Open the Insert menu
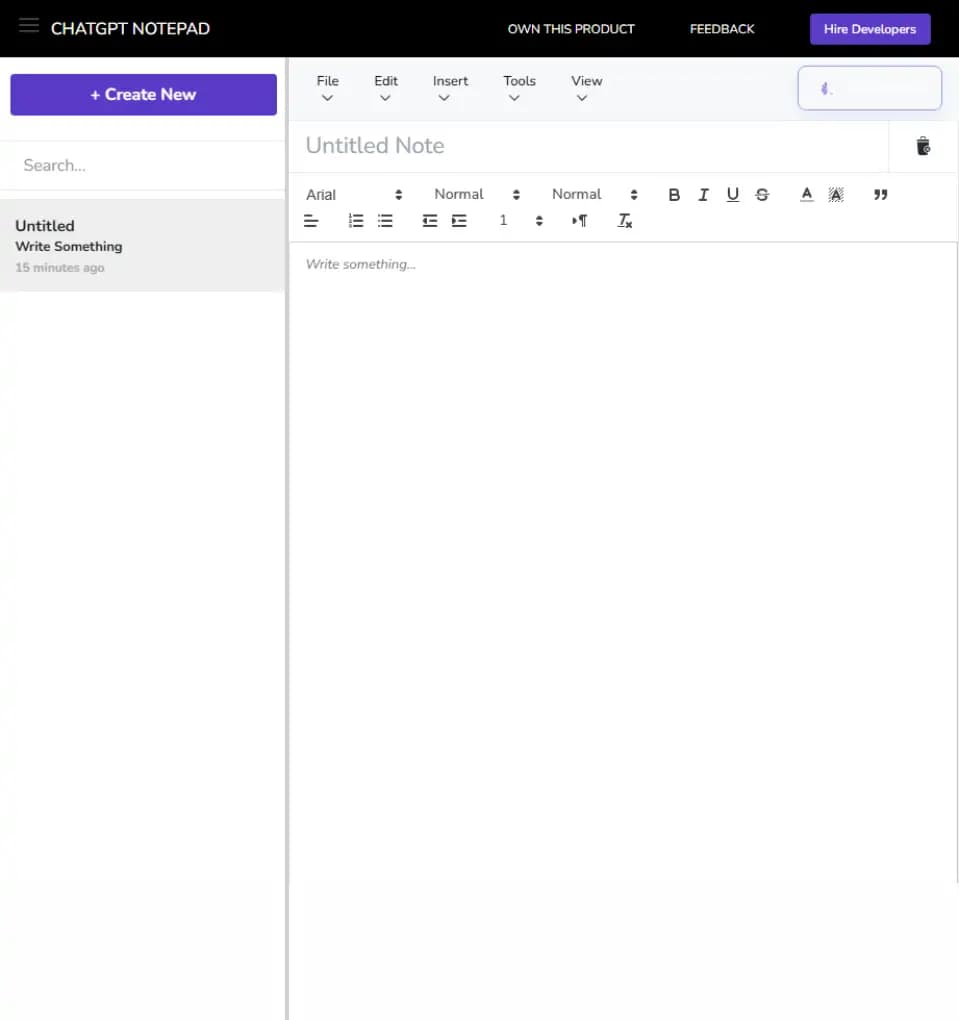Viewport: 959px width, 1020px height. click(450, 88)
